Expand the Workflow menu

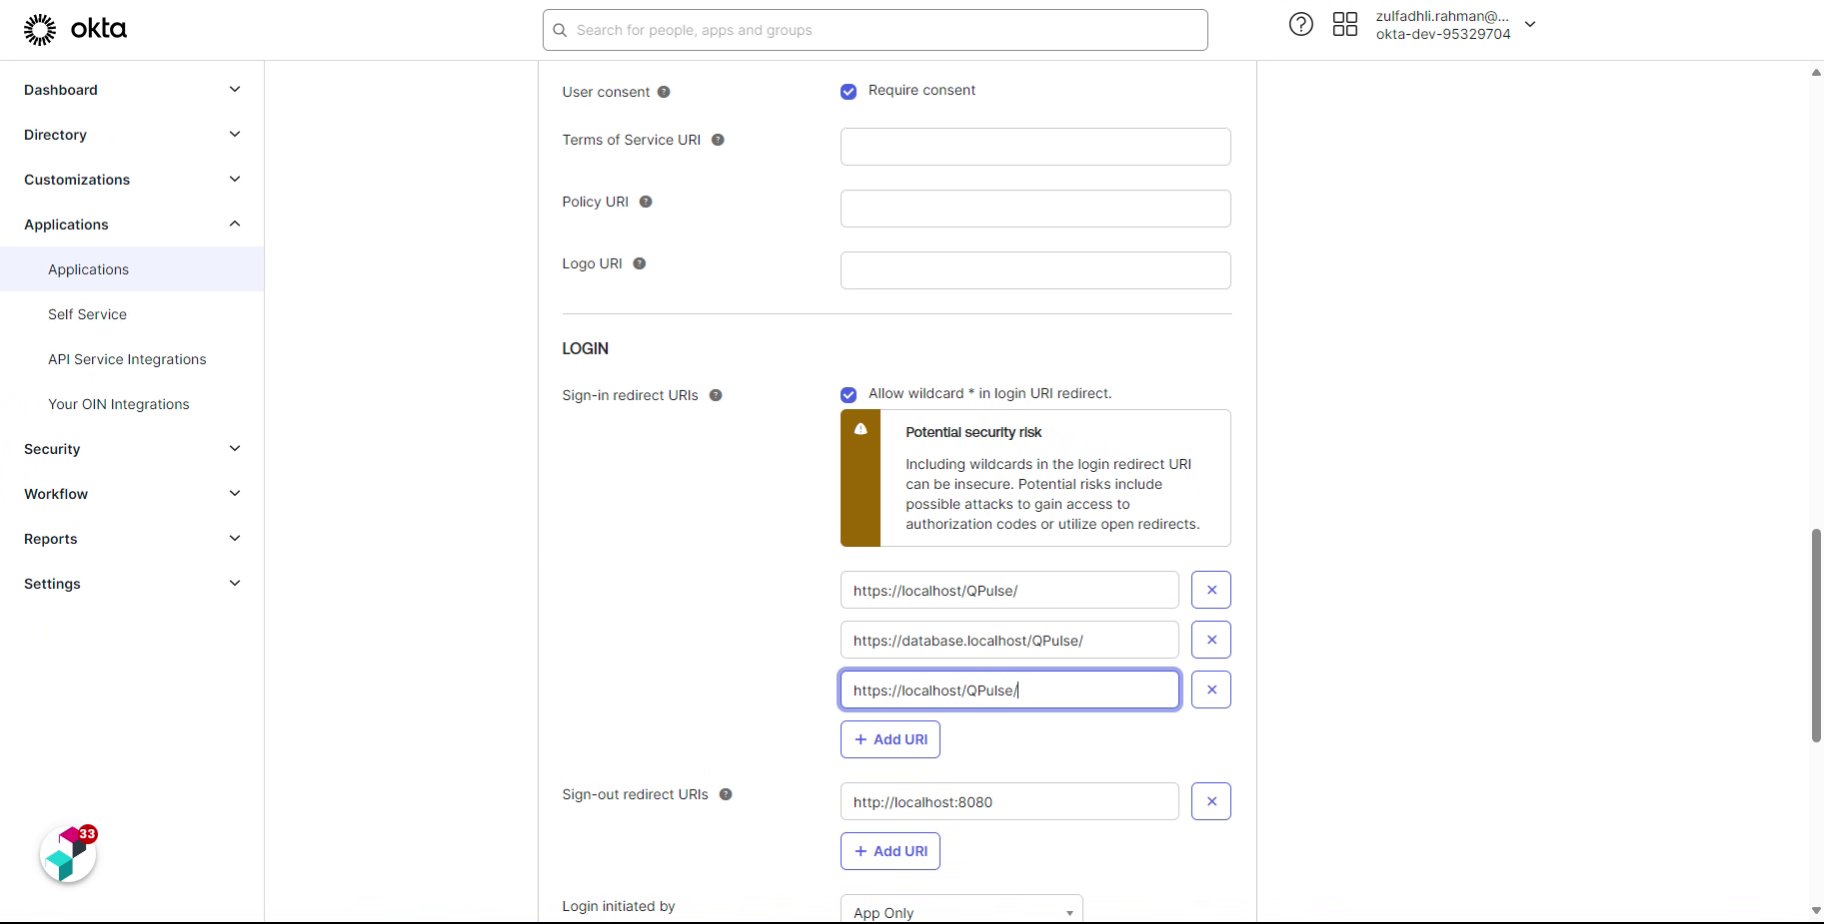coord(132,494)
